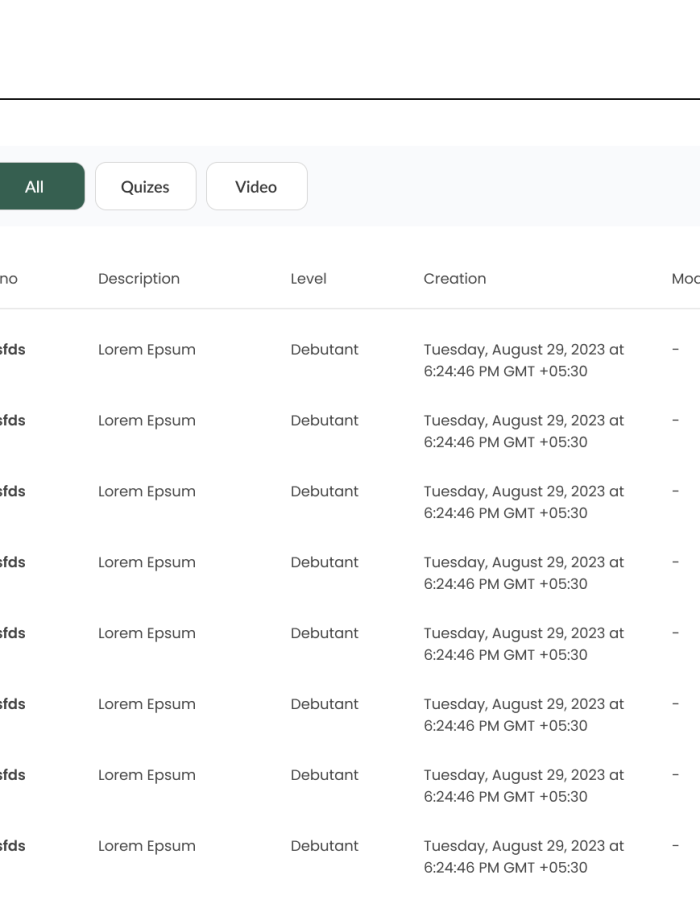Open the second row's sfds entry
The image size is (700, 900).
(x=12, y=421)
